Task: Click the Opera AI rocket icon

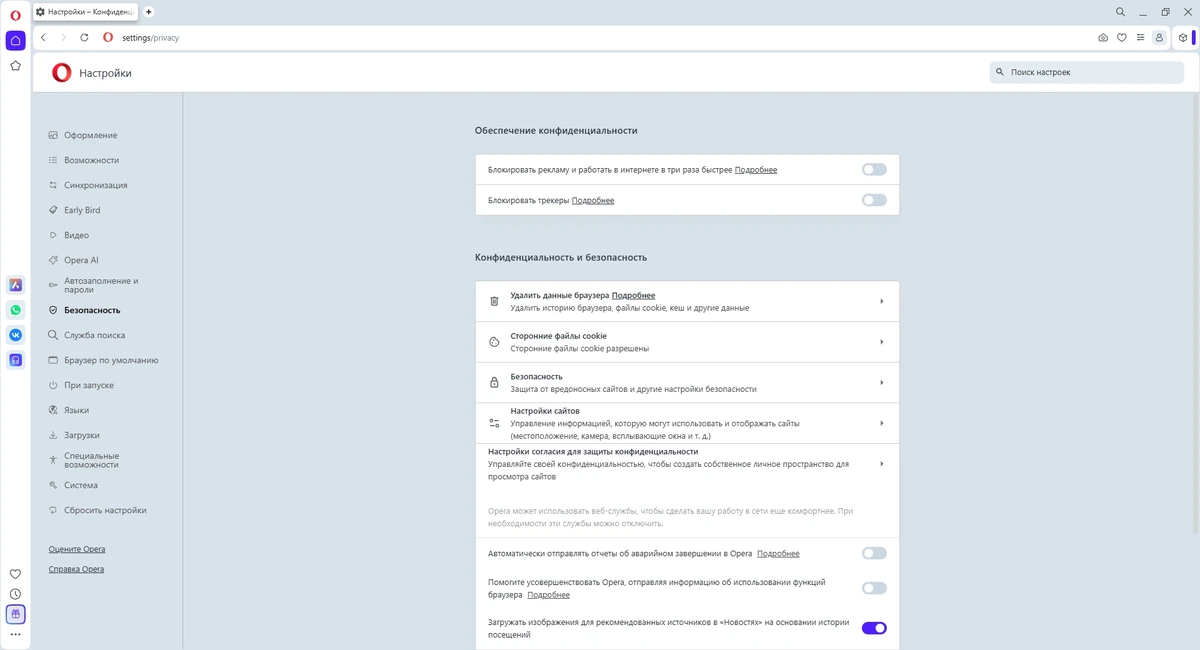Action: tap(53, 260)
